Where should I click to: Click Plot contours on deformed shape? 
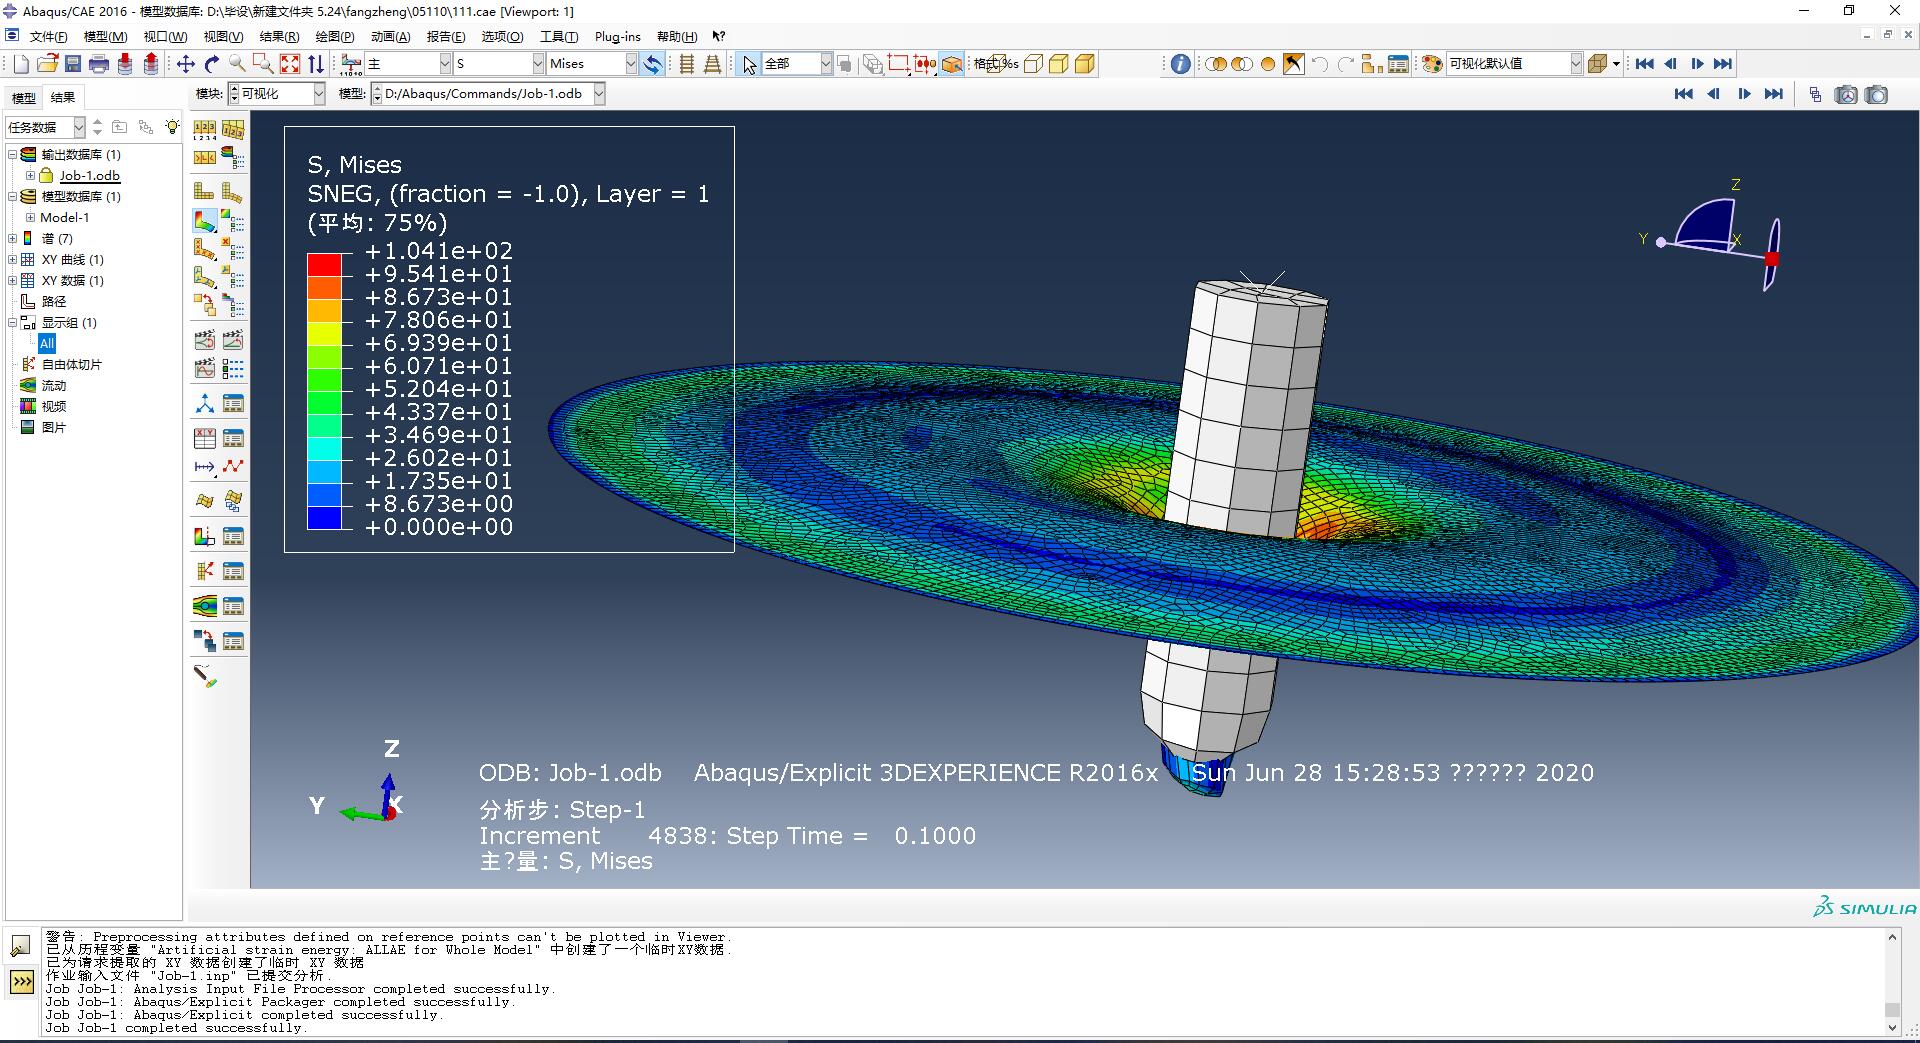coord(204,221)
